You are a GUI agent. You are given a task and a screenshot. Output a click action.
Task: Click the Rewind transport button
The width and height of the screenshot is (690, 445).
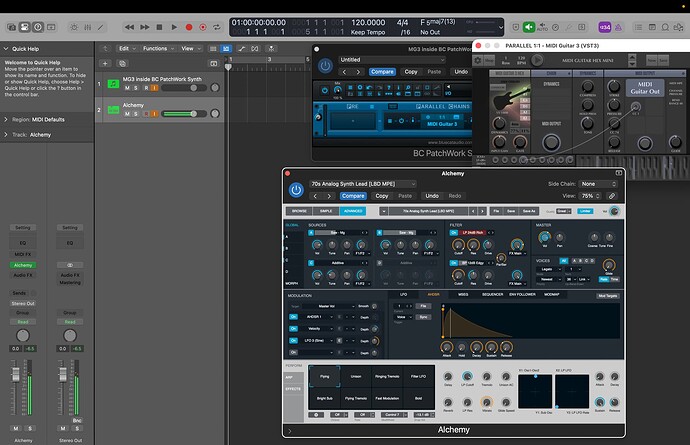point(128,27)
